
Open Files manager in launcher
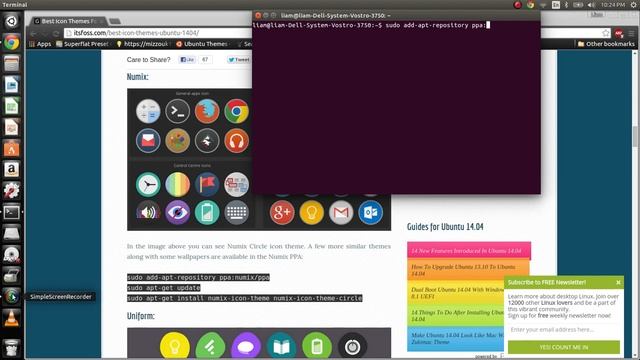[11, 63]
